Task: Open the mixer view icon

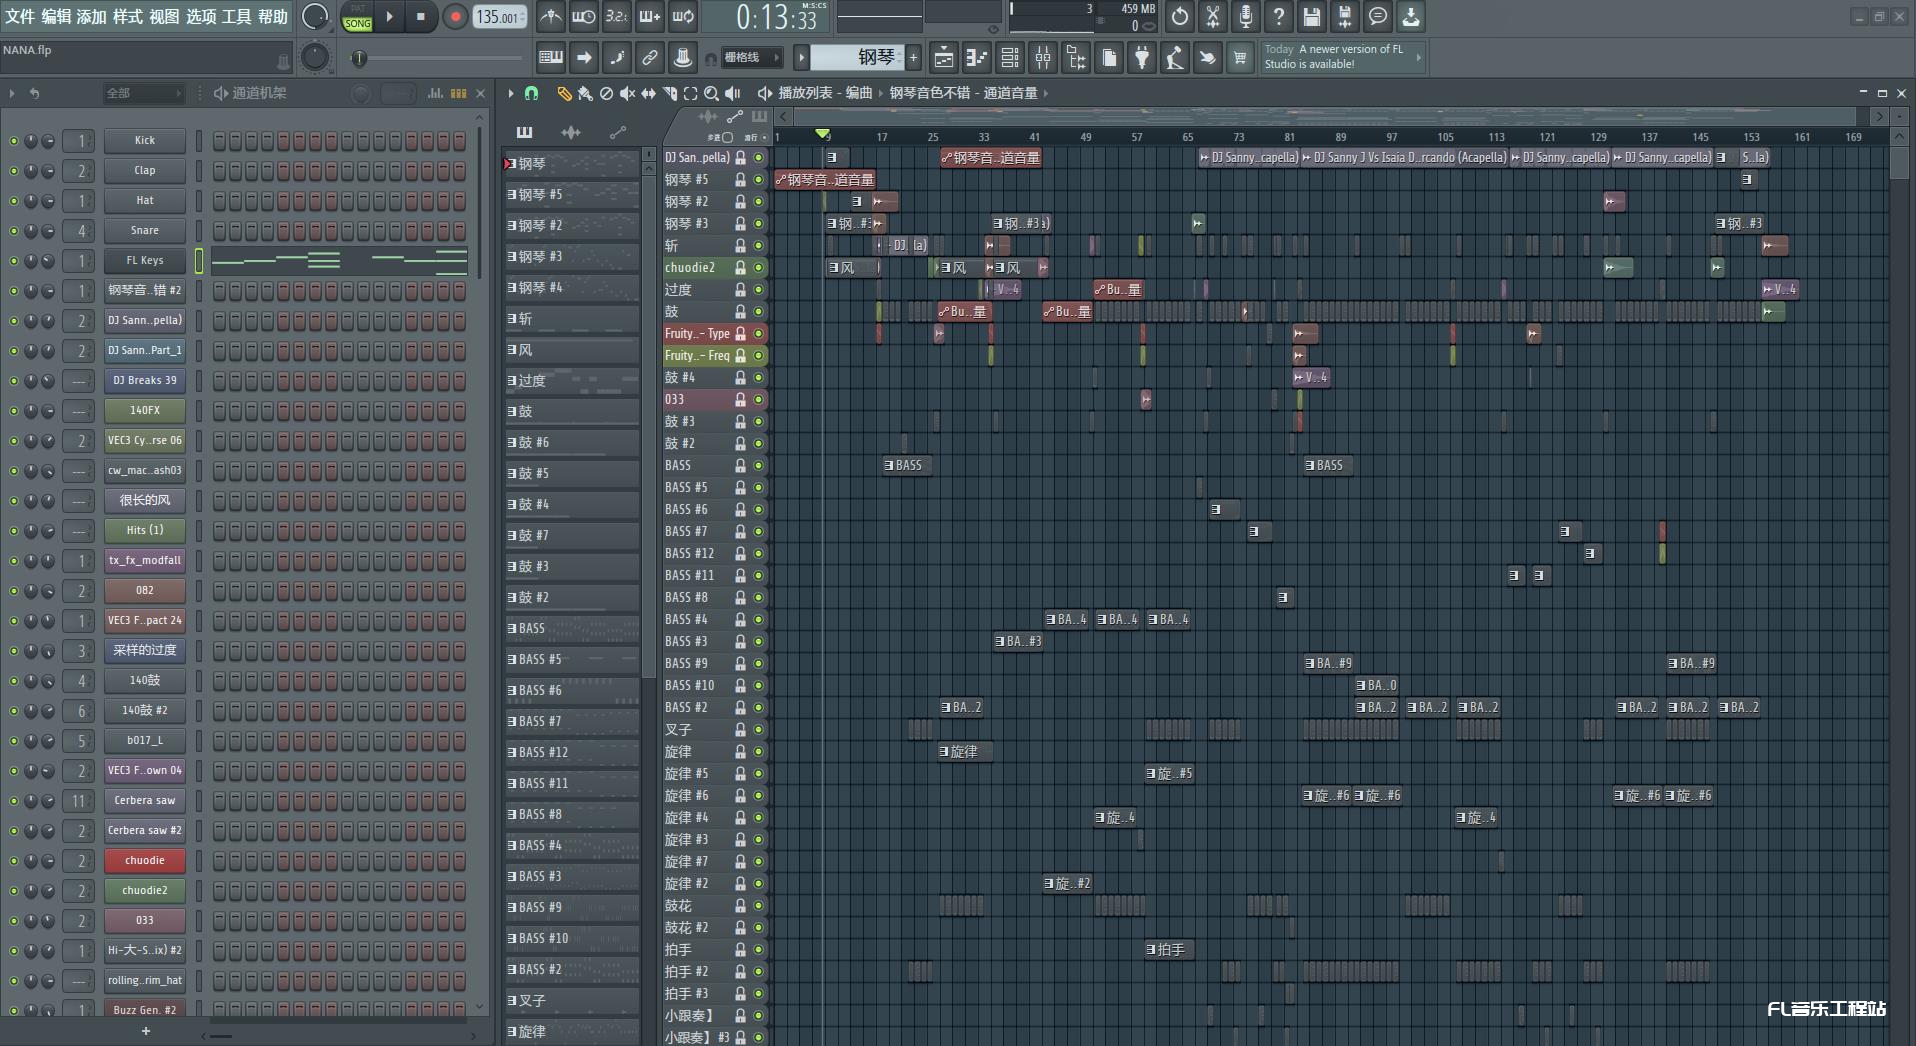Action: [x=1043, y=58]
